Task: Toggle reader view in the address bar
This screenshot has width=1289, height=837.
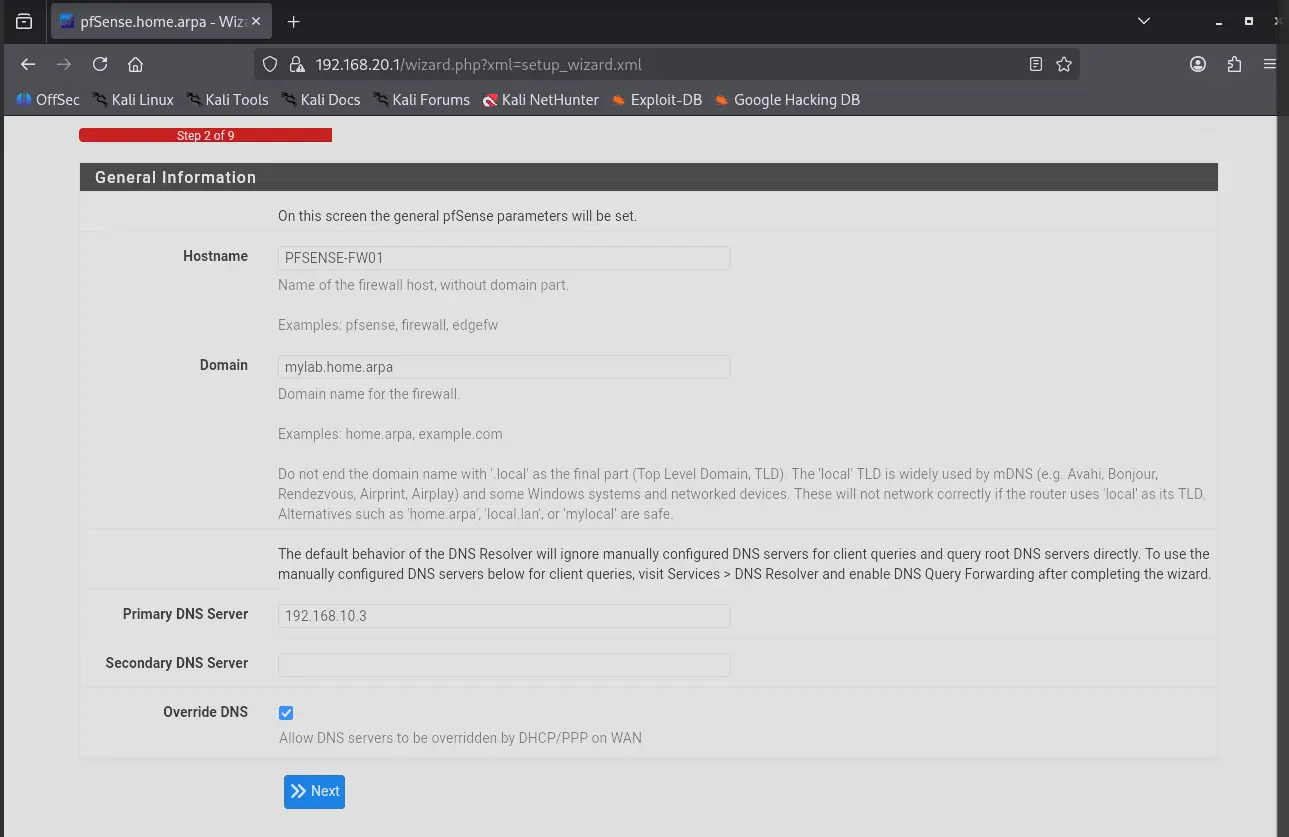Action: 1036,64
